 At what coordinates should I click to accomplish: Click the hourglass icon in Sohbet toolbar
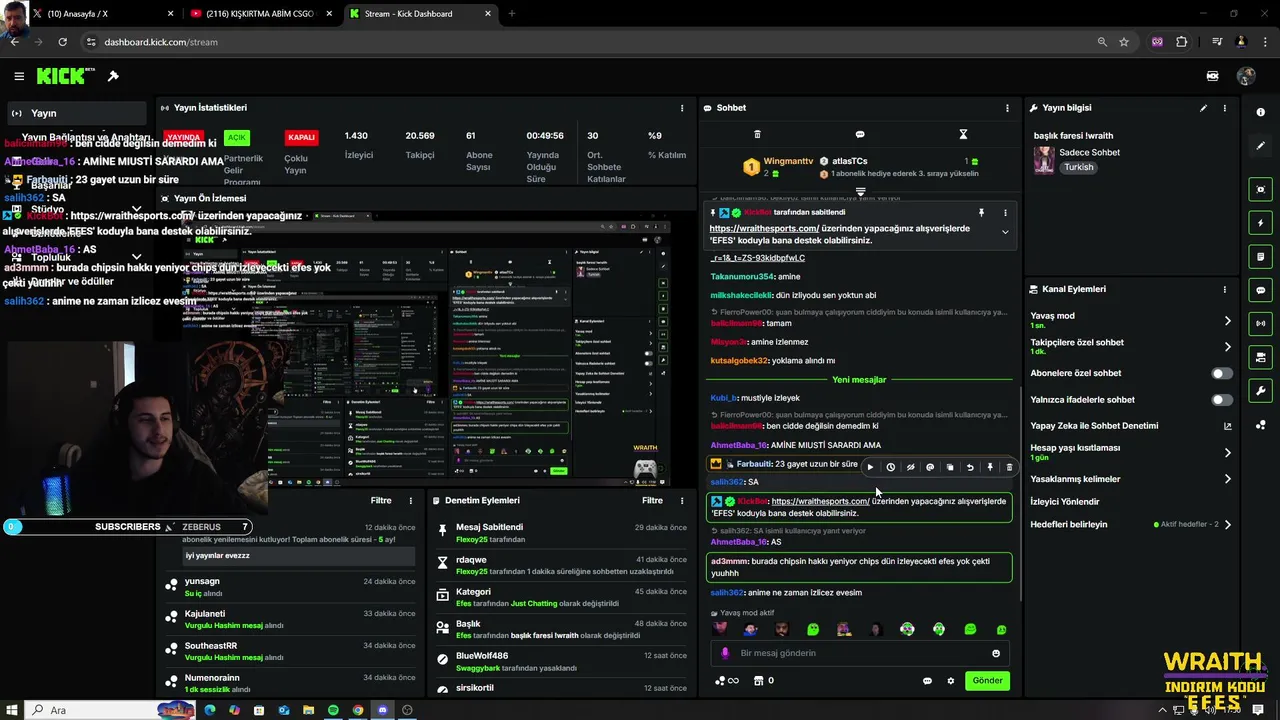click(963, 134)
